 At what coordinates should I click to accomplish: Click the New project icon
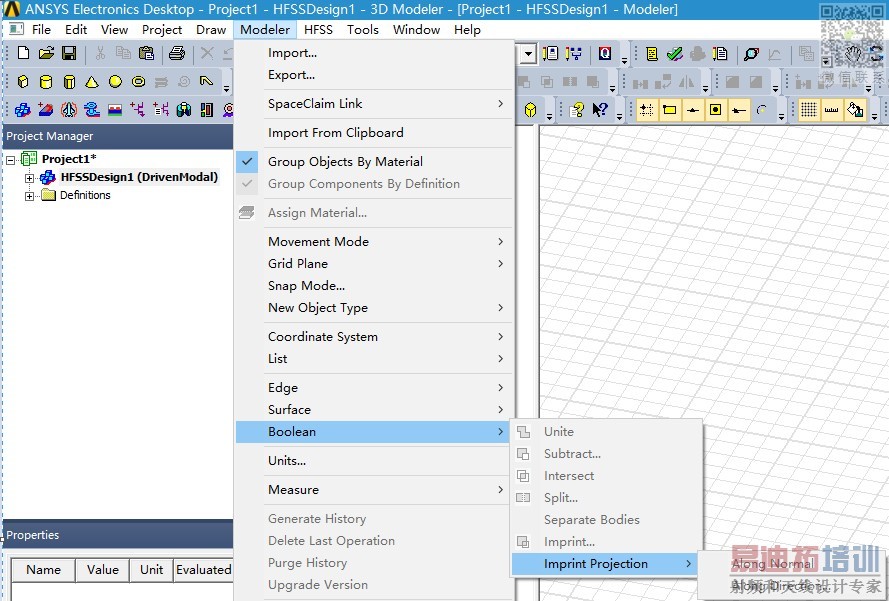coord(23,53)
